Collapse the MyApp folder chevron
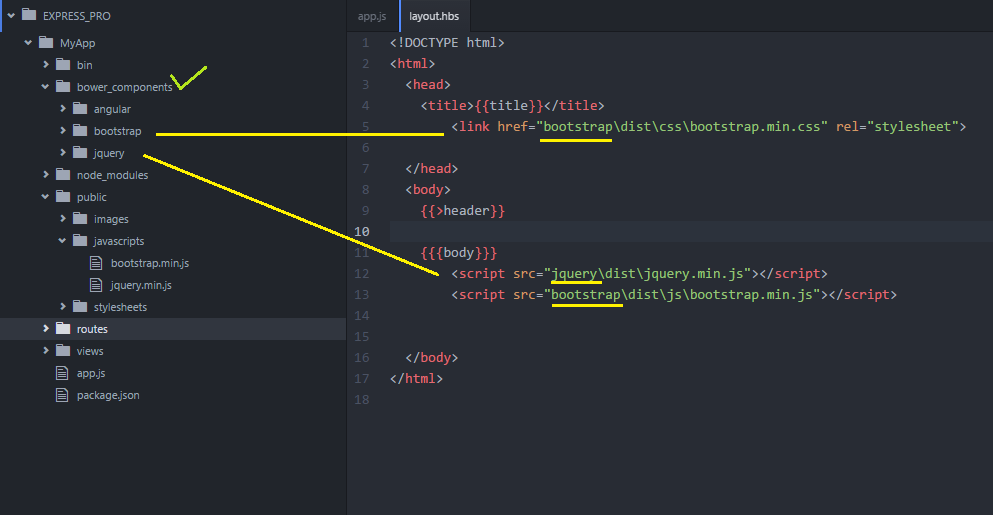Viewport: 993px width, 515px height. tap(28, 42)
